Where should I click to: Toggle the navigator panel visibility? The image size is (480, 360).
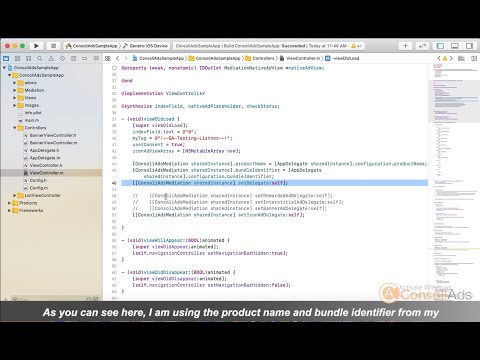coord(440,46)
